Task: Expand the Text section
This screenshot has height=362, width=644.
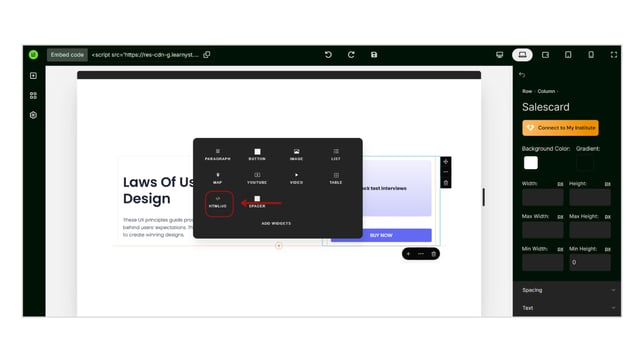Action: click(x=567, y=308)
